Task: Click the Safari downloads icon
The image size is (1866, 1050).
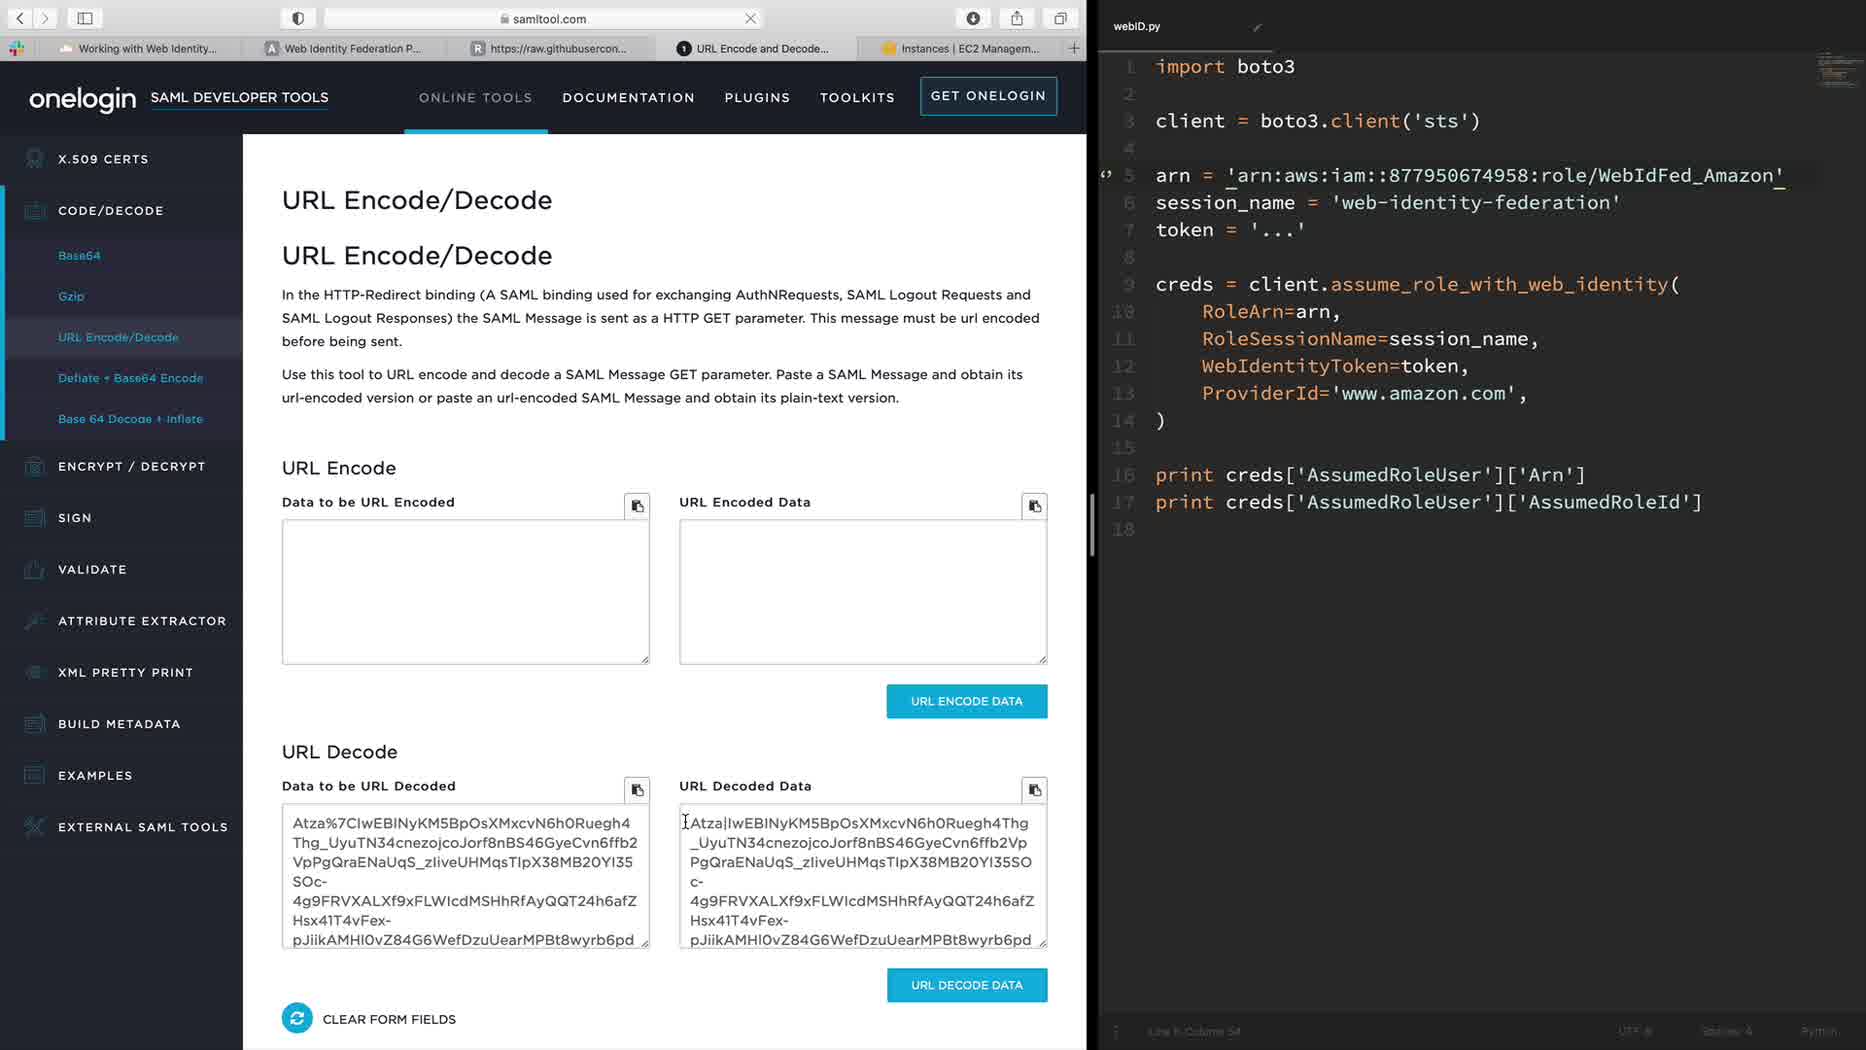Action: click(x=973, y=18)
